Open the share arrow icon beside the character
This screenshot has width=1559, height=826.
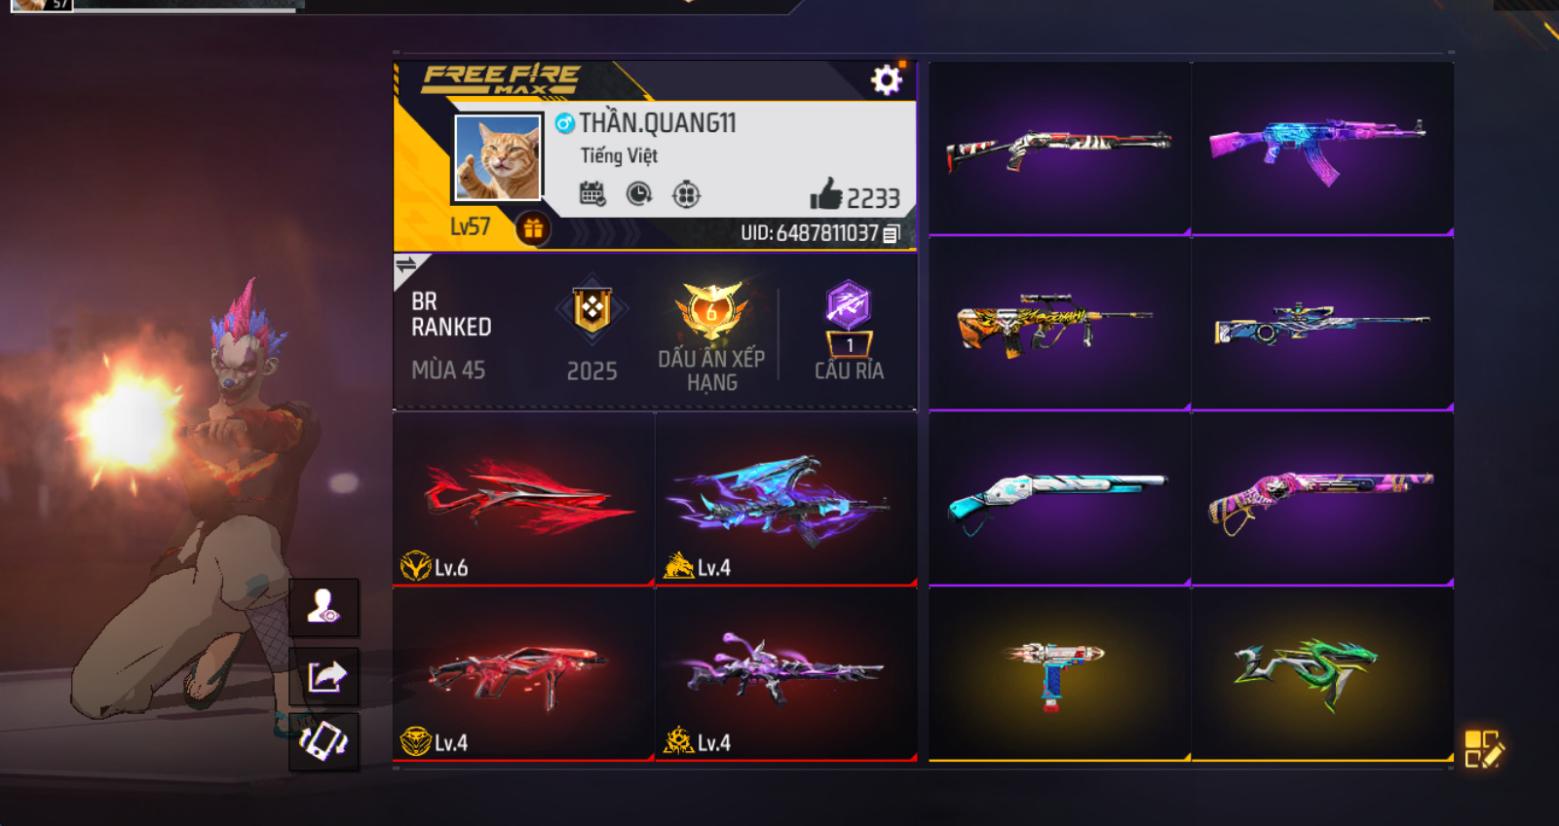tap(324, 677)
